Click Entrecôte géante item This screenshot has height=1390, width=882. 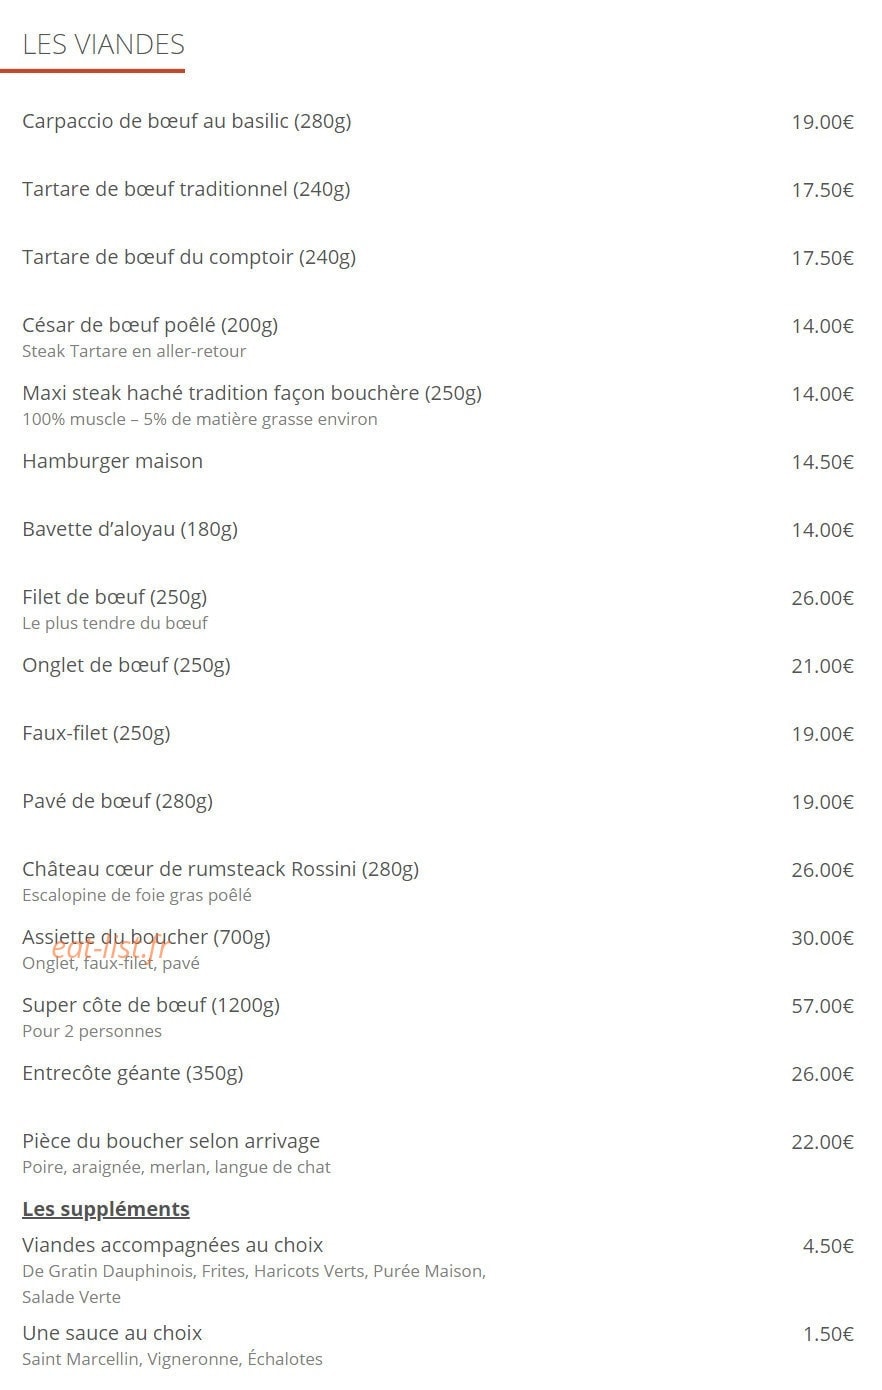tap(133, 1073)
